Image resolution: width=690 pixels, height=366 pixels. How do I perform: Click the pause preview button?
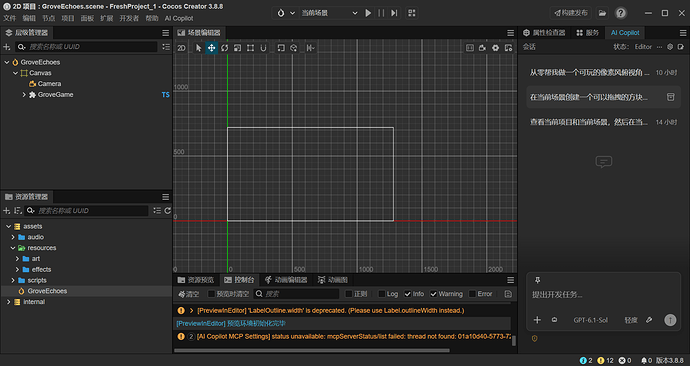click(x=381, y=13)
